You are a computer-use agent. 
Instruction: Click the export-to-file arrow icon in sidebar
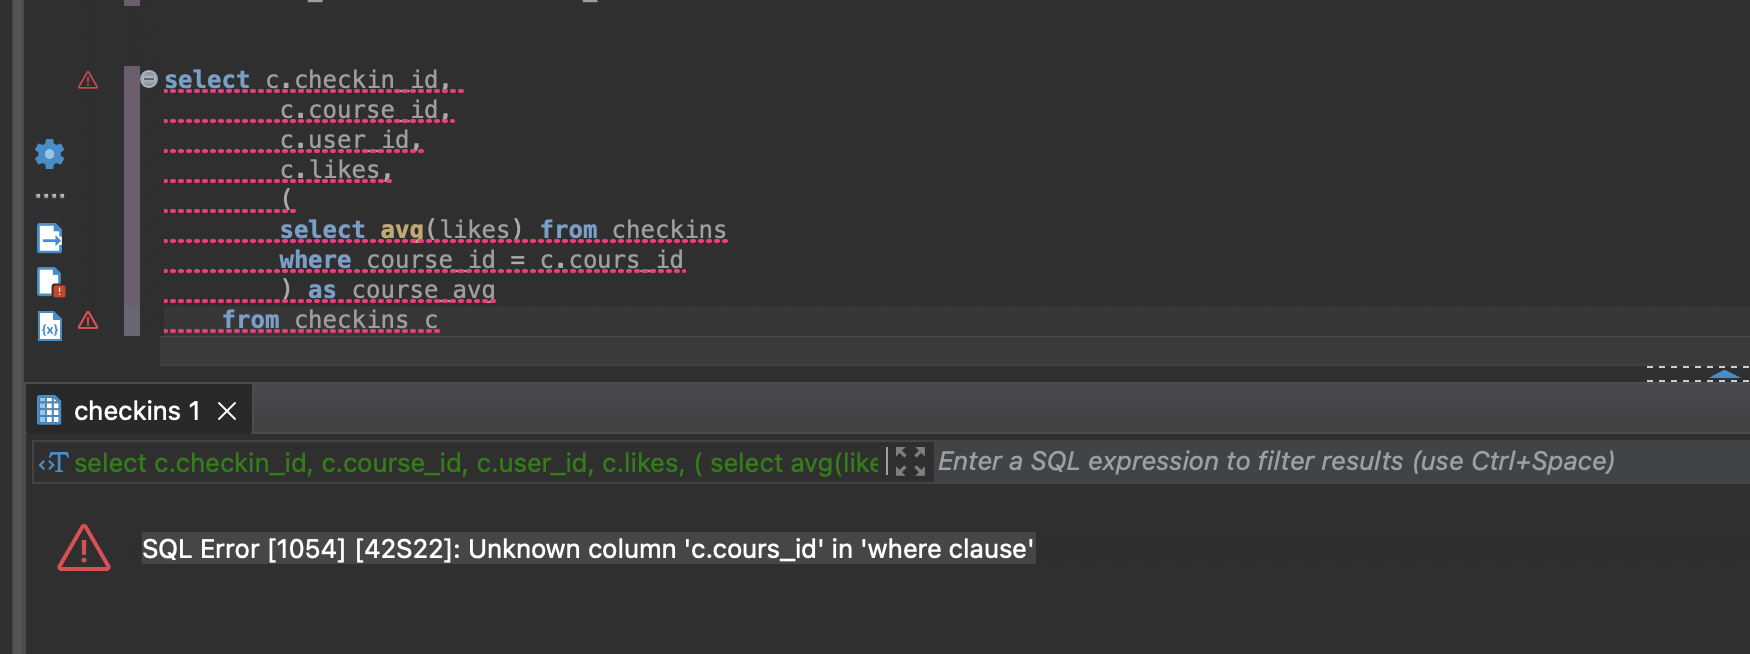pos(50,238)
